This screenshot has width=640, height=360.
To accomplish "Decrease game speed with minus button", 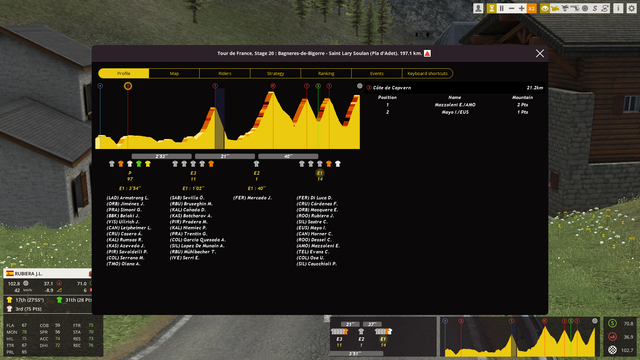I will (511, 8).
